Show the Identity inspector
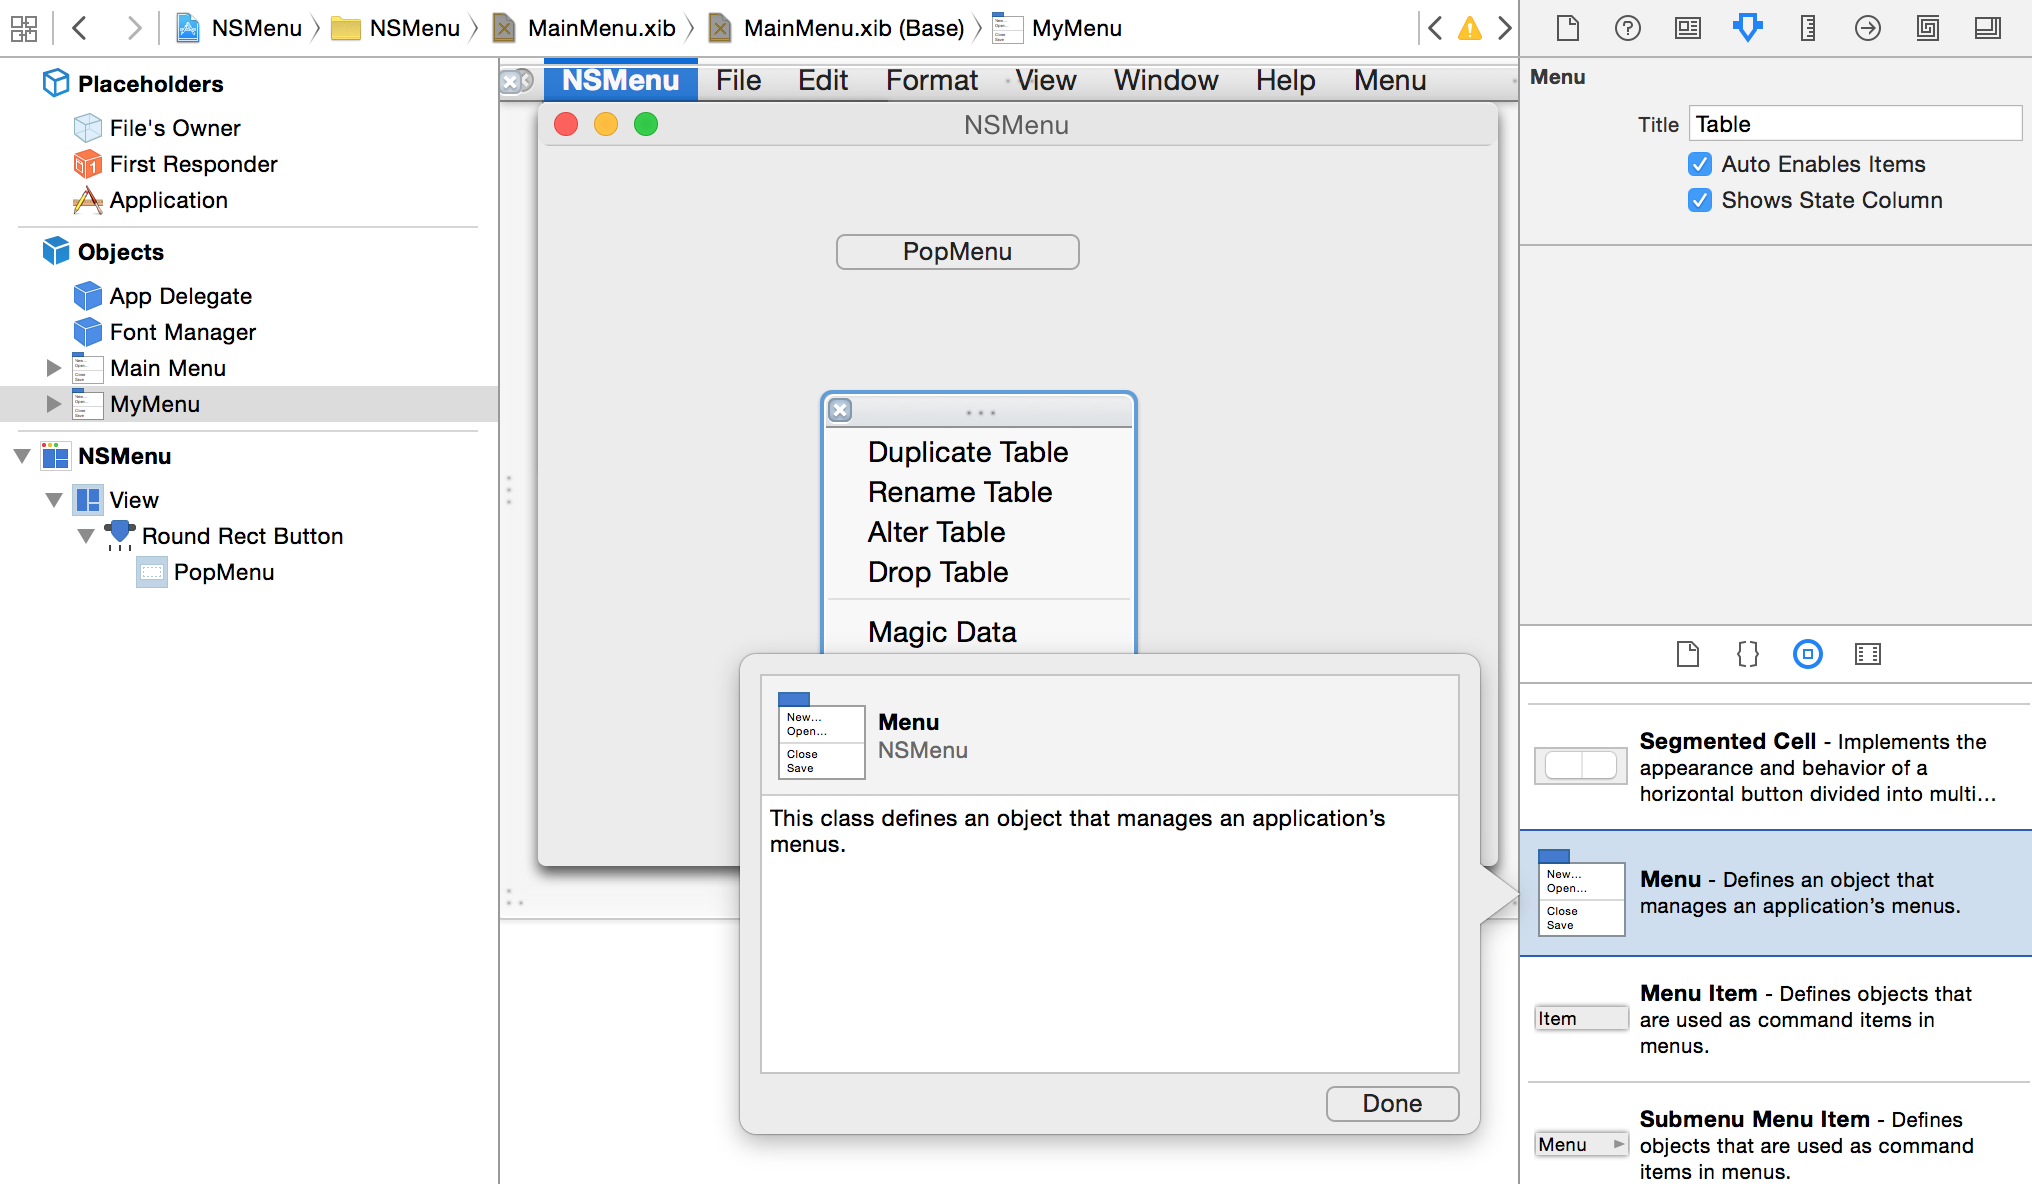2032x1184 pixels. pos(1688,28)
